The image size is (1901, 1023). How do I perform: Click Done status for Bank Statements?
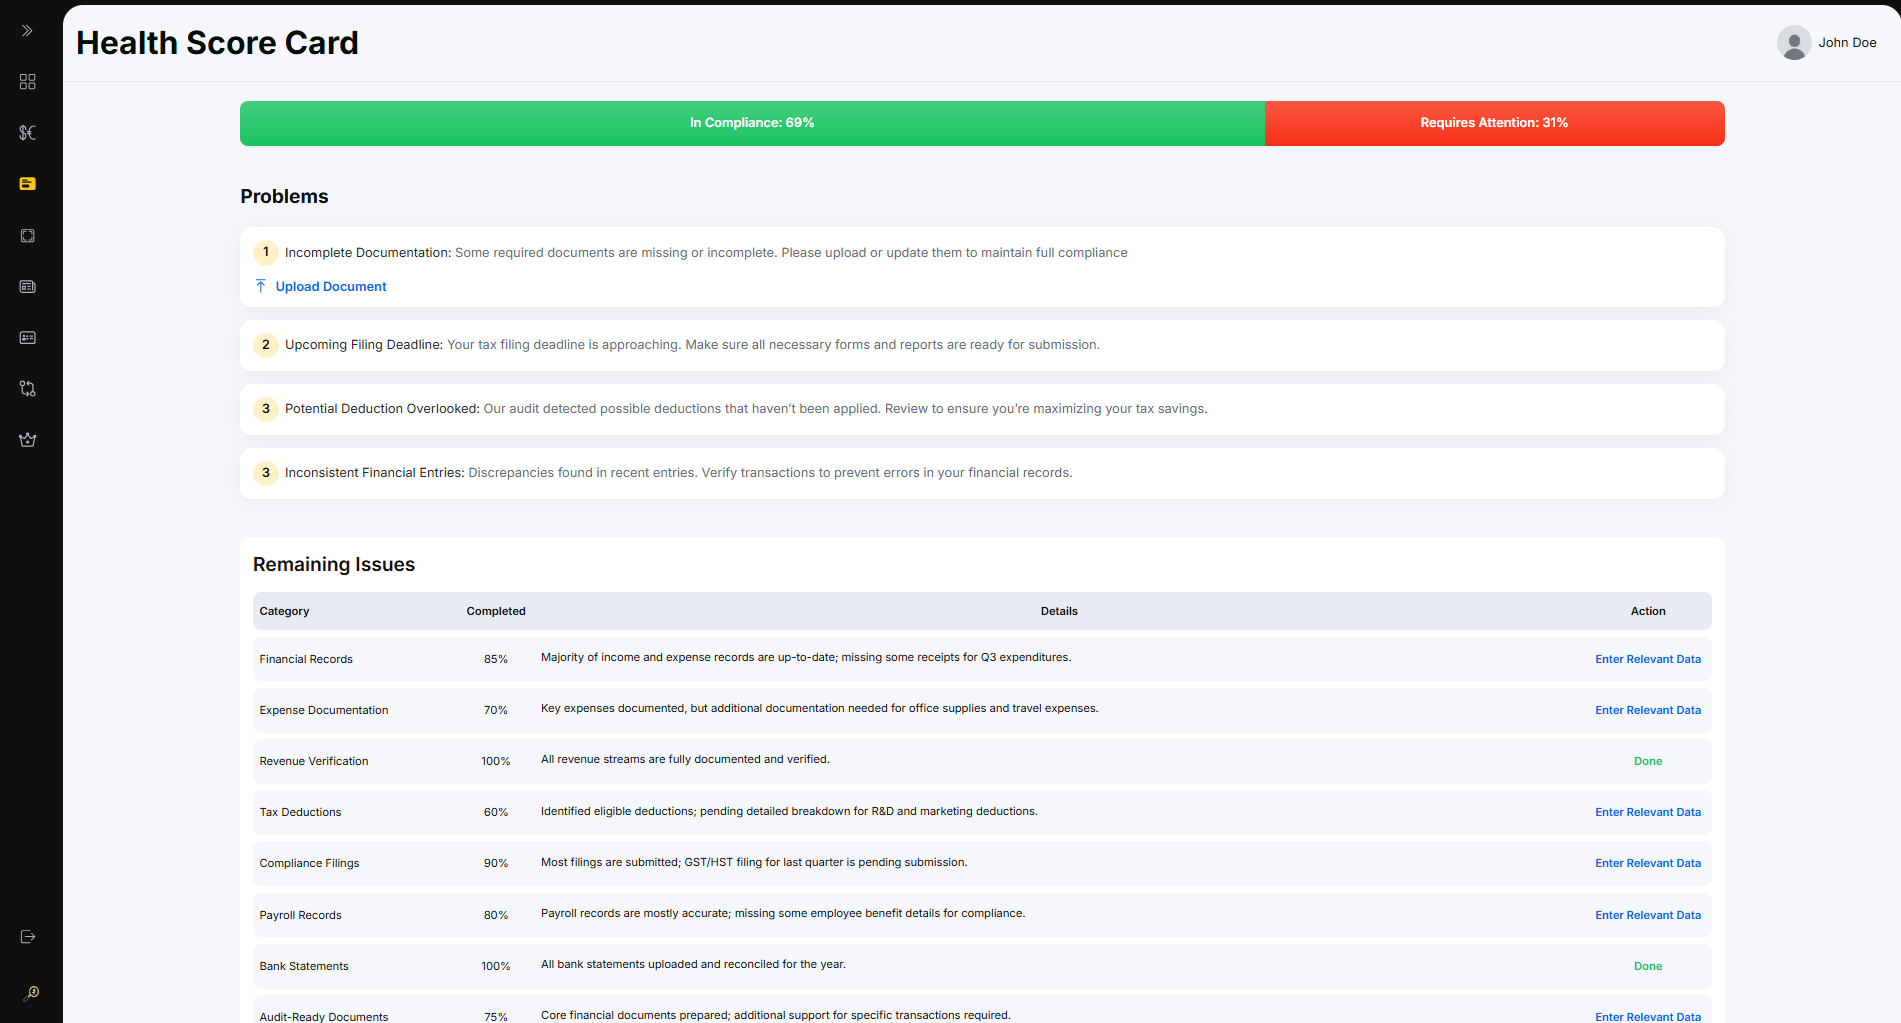pos(1648,966)
